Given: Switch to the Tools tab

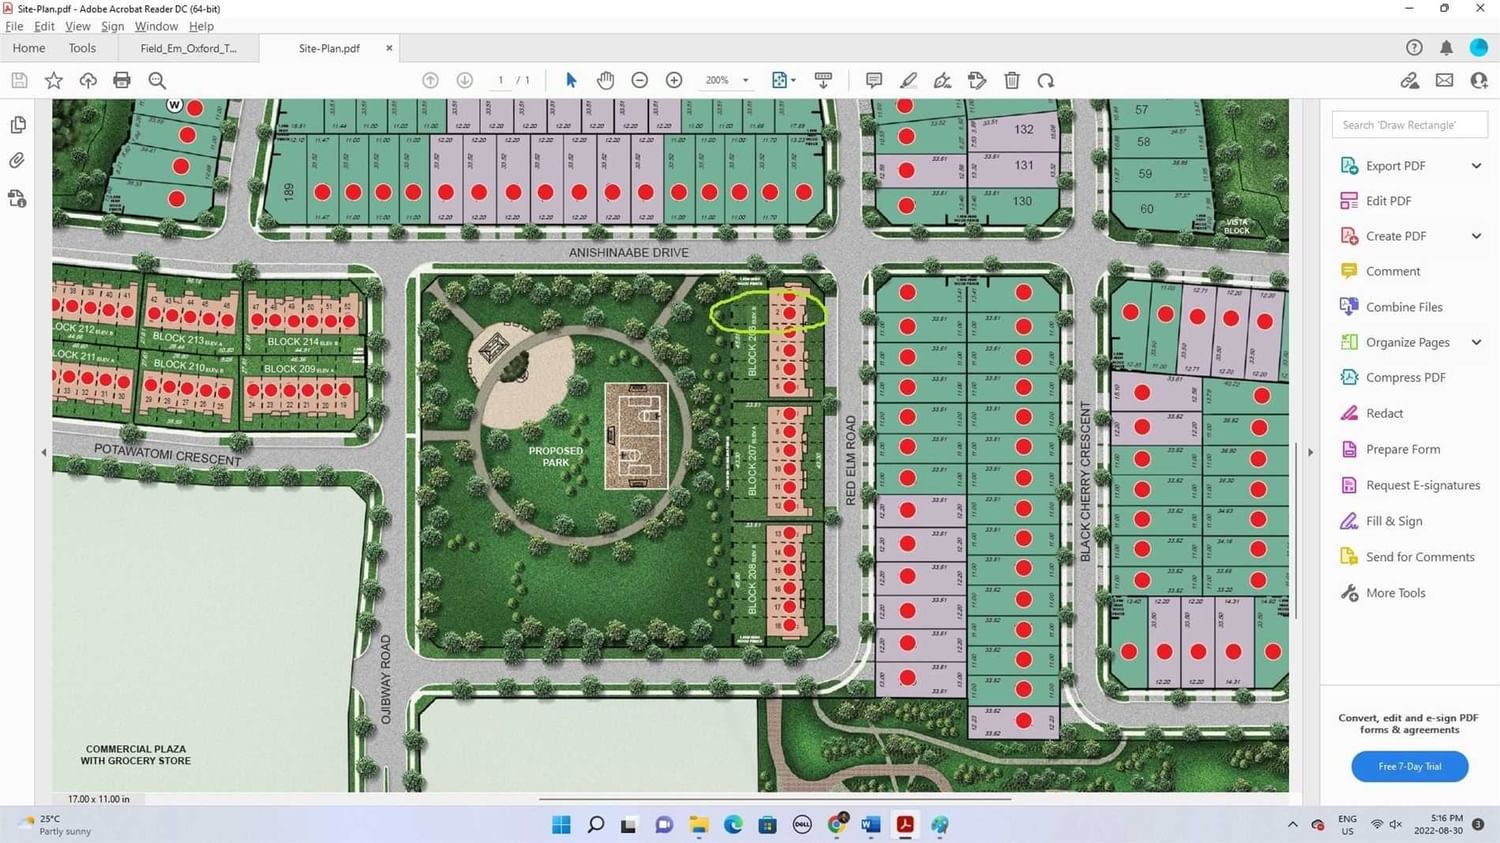Looking at the screenshot, I should [82, 48].
